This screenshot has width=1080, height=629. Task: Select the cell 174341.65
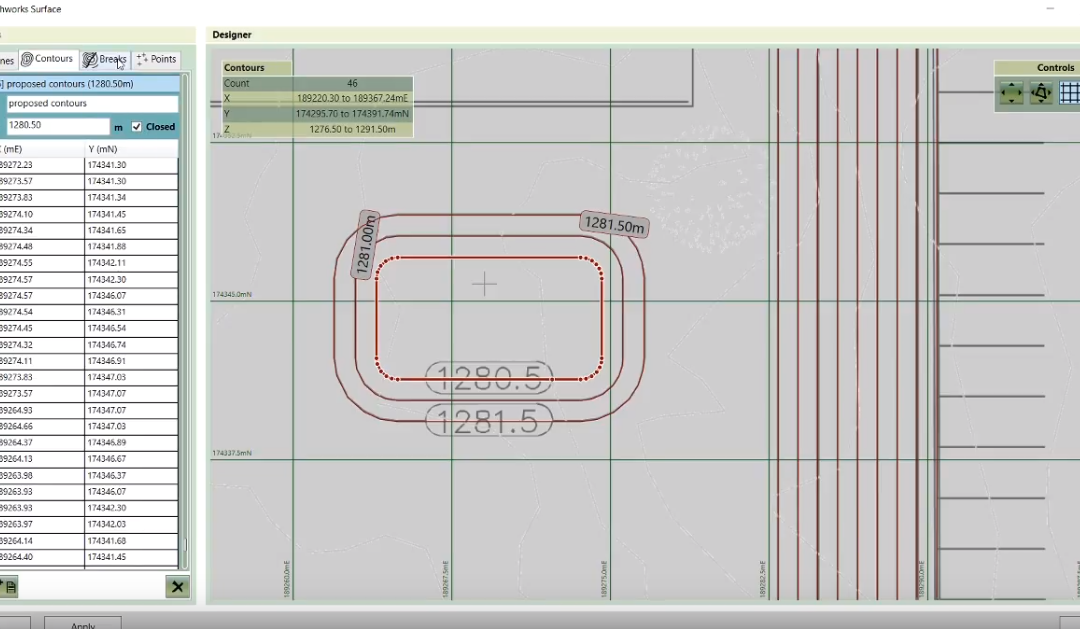pos(131,230)
